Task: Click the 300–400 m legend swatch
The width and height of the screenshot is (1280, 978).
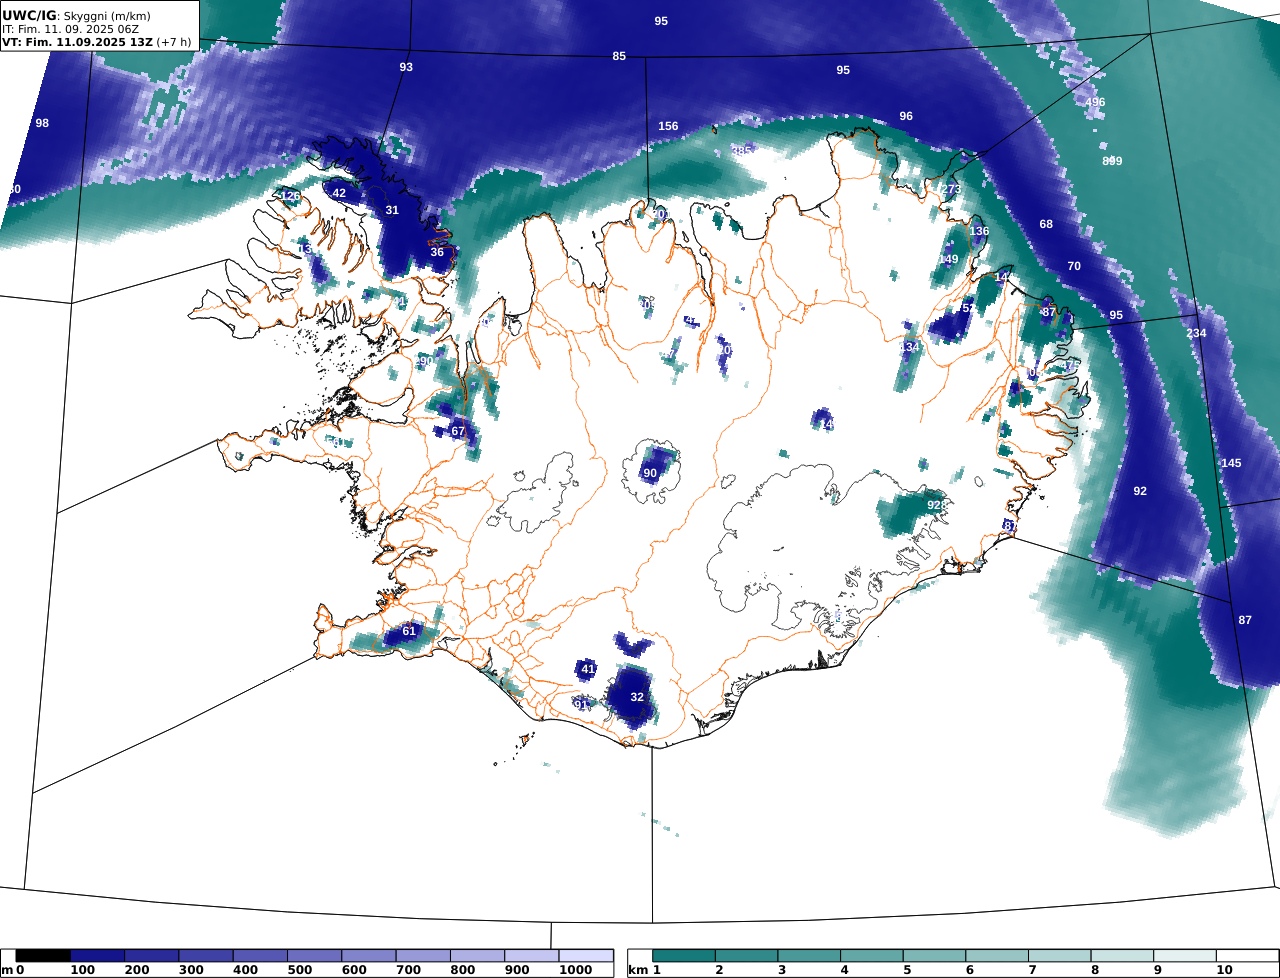Action: (206, 956)
